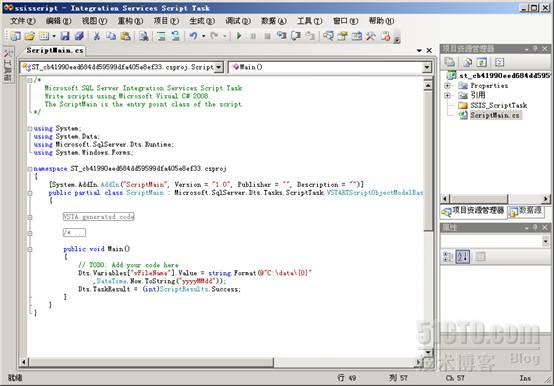Open the vertical Toolbox side tab
Screen dimensions: 554x386
8,65
